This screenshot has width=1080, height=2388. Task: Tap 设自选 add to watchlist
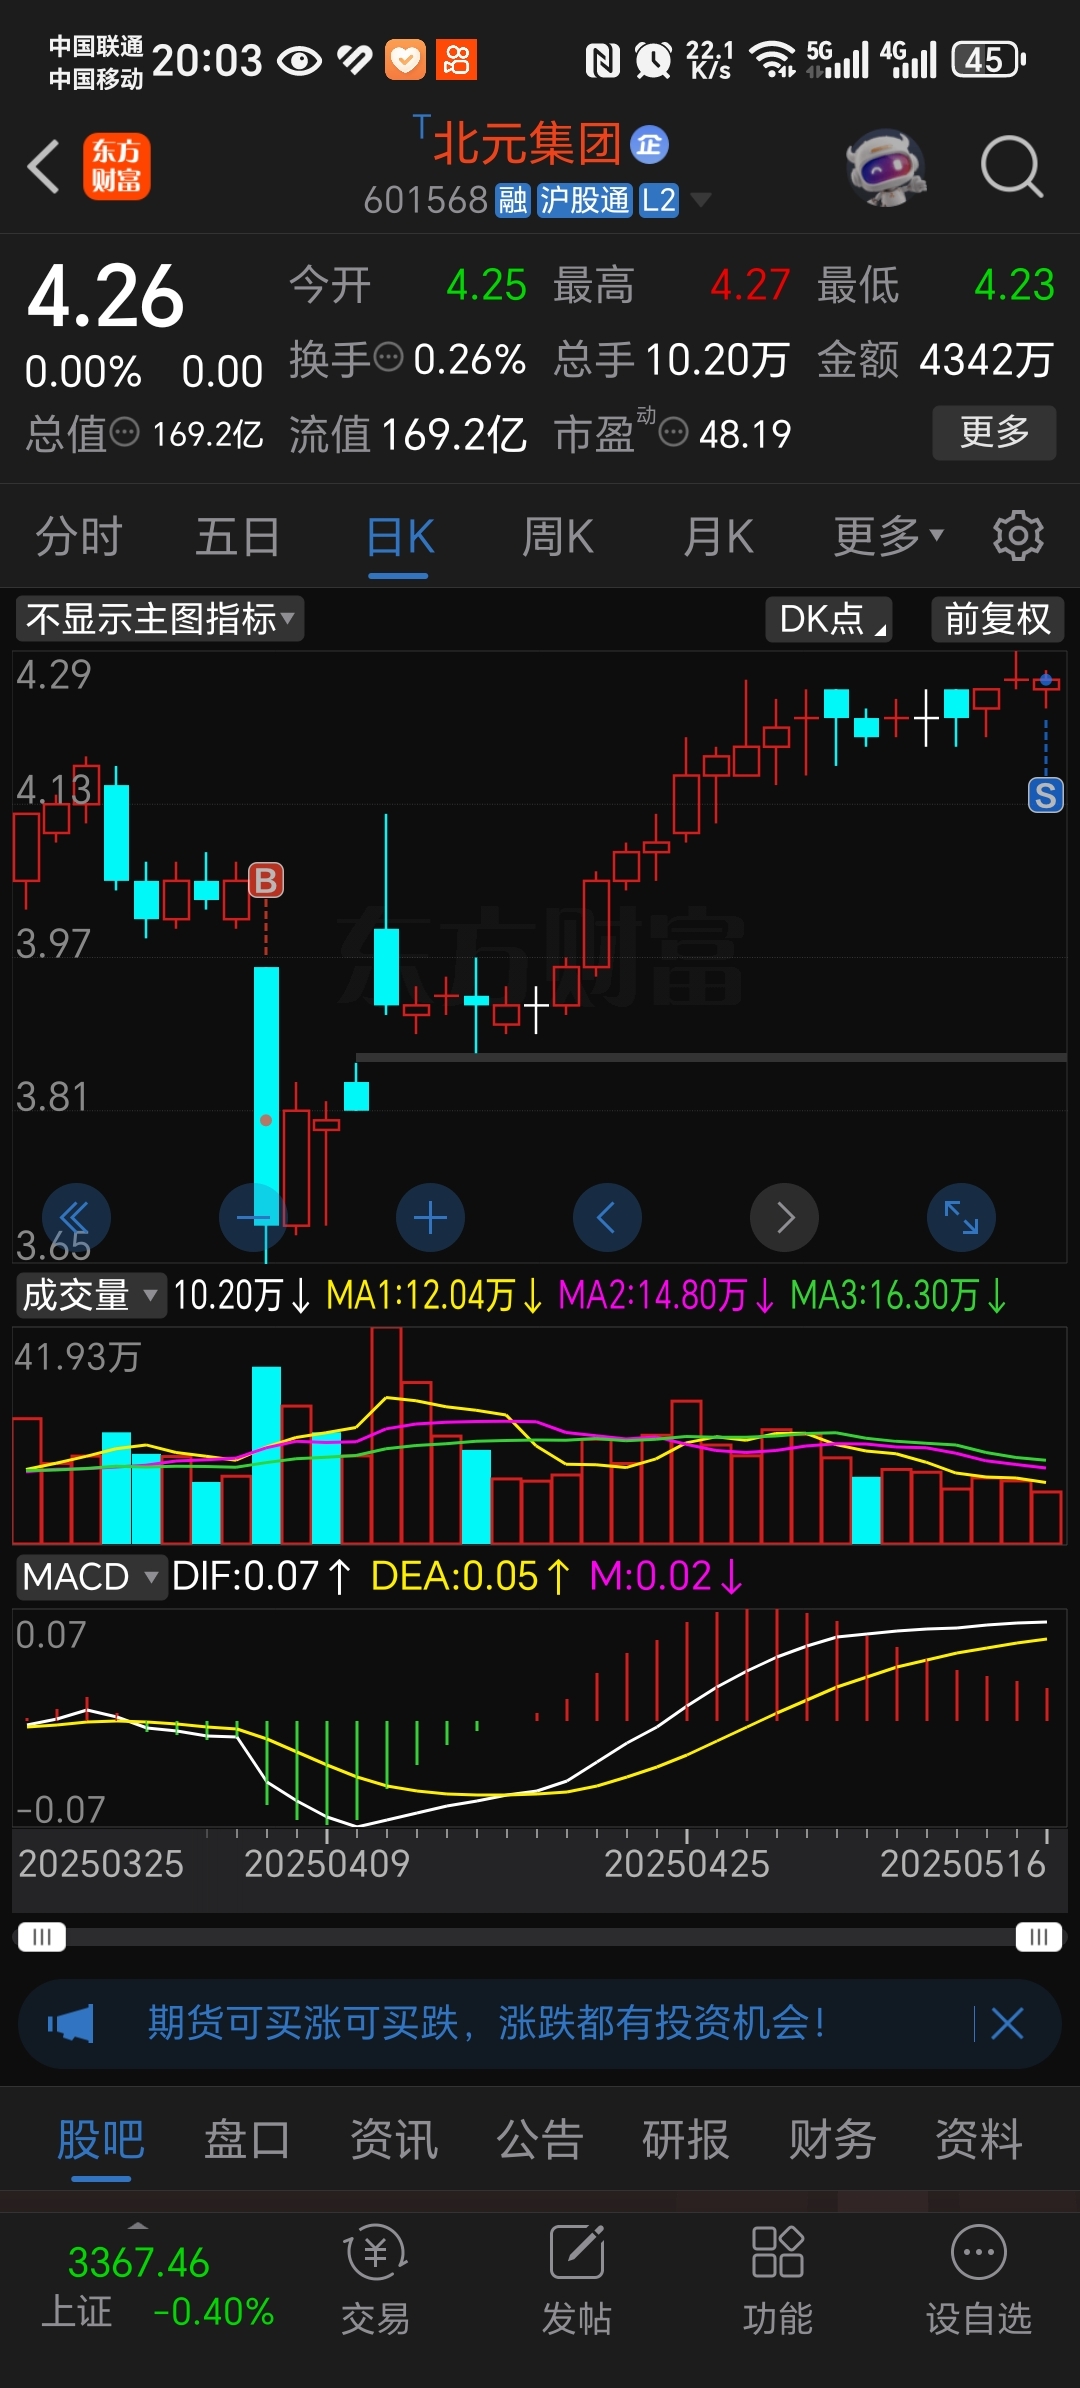click(978, 2280)
